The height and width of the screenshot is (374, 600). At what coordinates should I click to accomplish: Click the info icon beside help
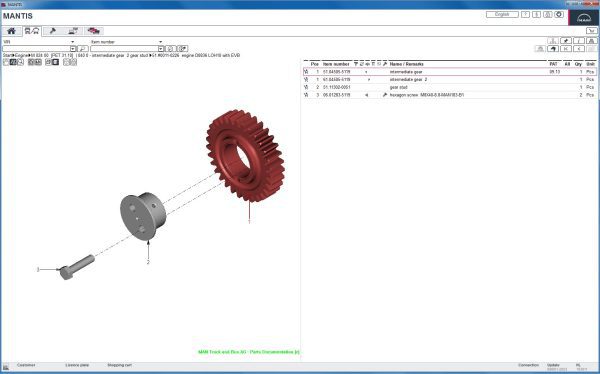tap(536, 15)
